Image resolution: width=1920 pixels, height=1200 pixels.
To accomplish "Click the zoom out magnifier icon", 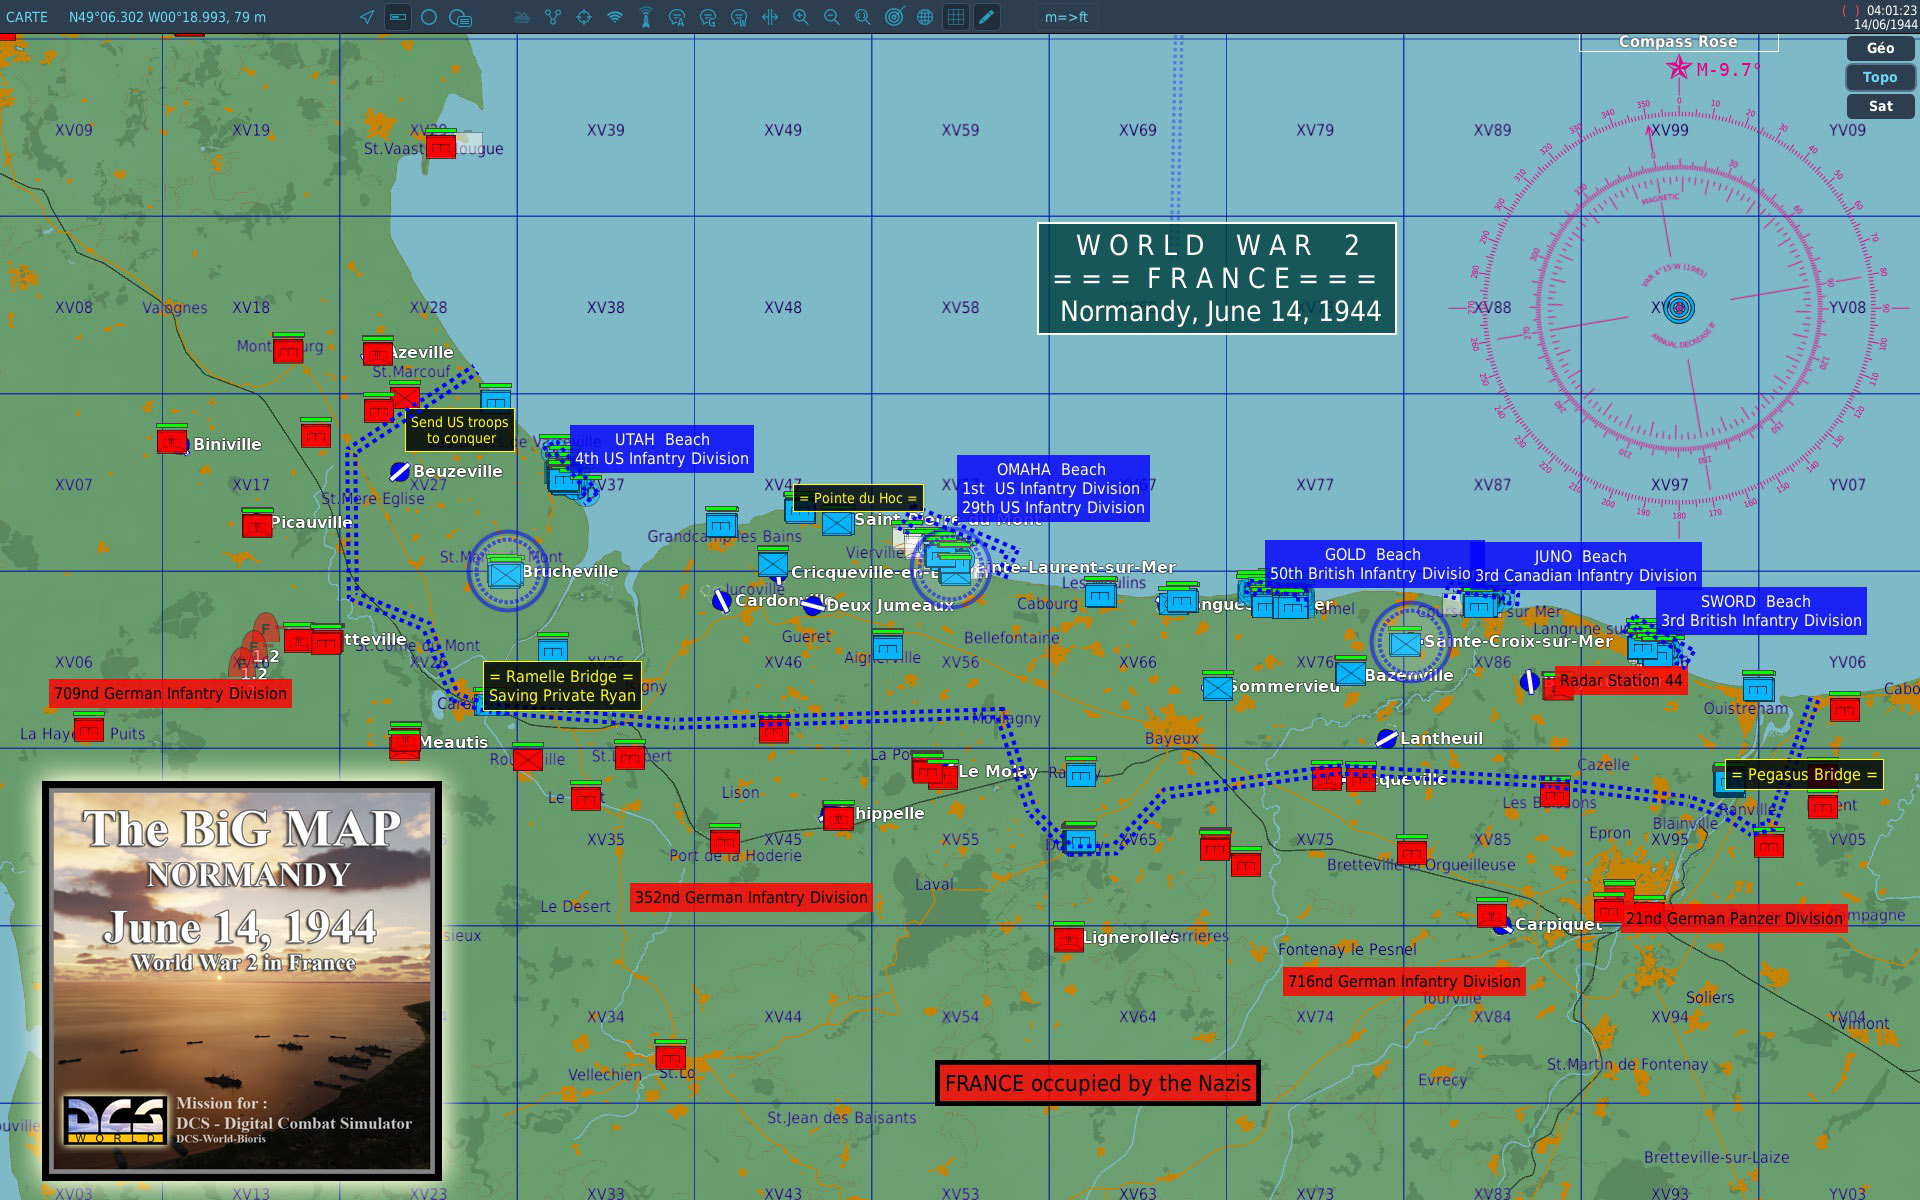I will click(x=832, y=17).
